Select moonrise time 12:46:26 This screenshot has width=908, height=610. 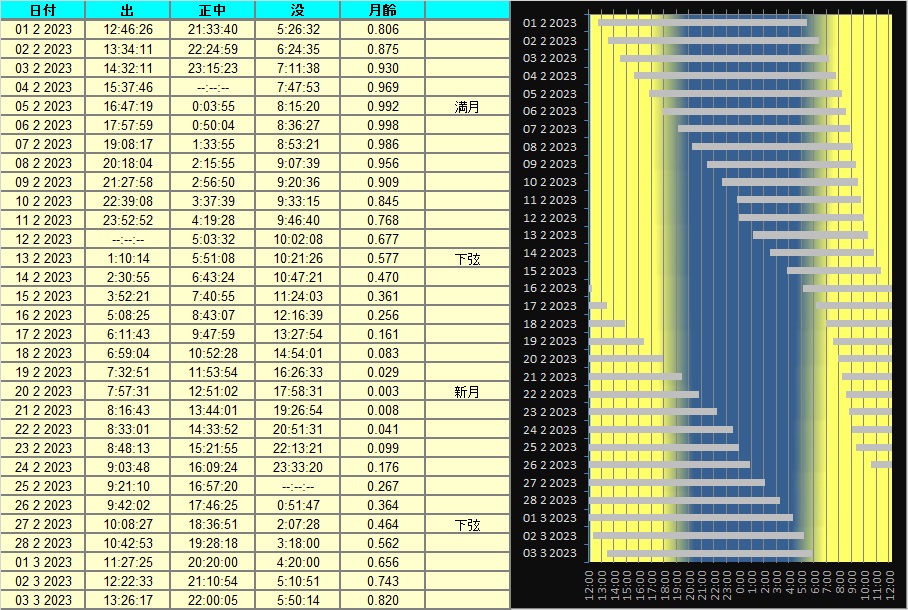tap(128, 30)
